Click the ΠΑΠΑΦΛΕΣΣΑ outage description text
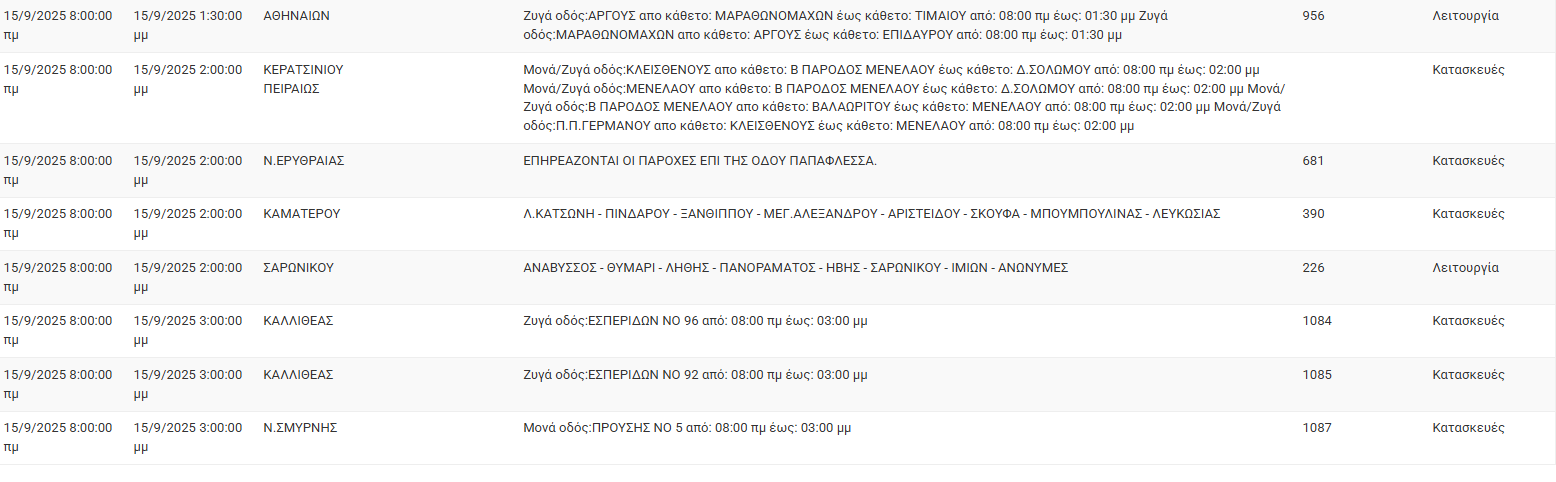Screen dimensions: 1556x482 coord(700,160)
